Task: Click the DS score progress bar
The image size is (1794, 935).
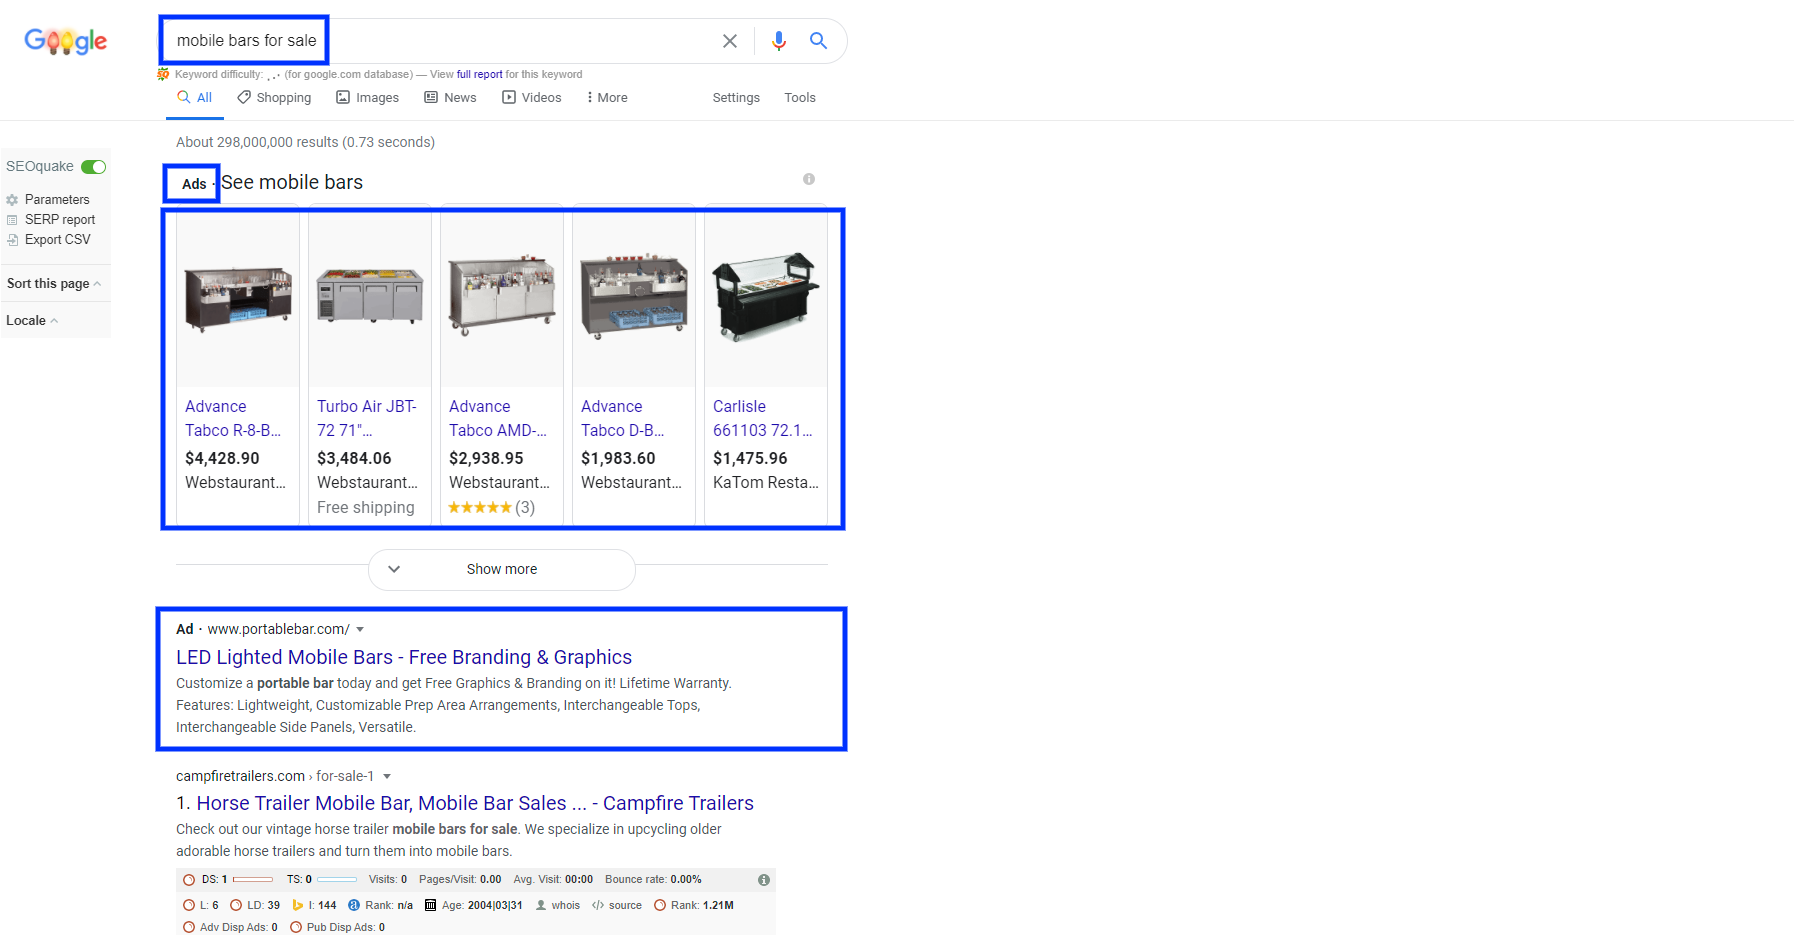Action: pyautogui.click(x=253, y=880)
